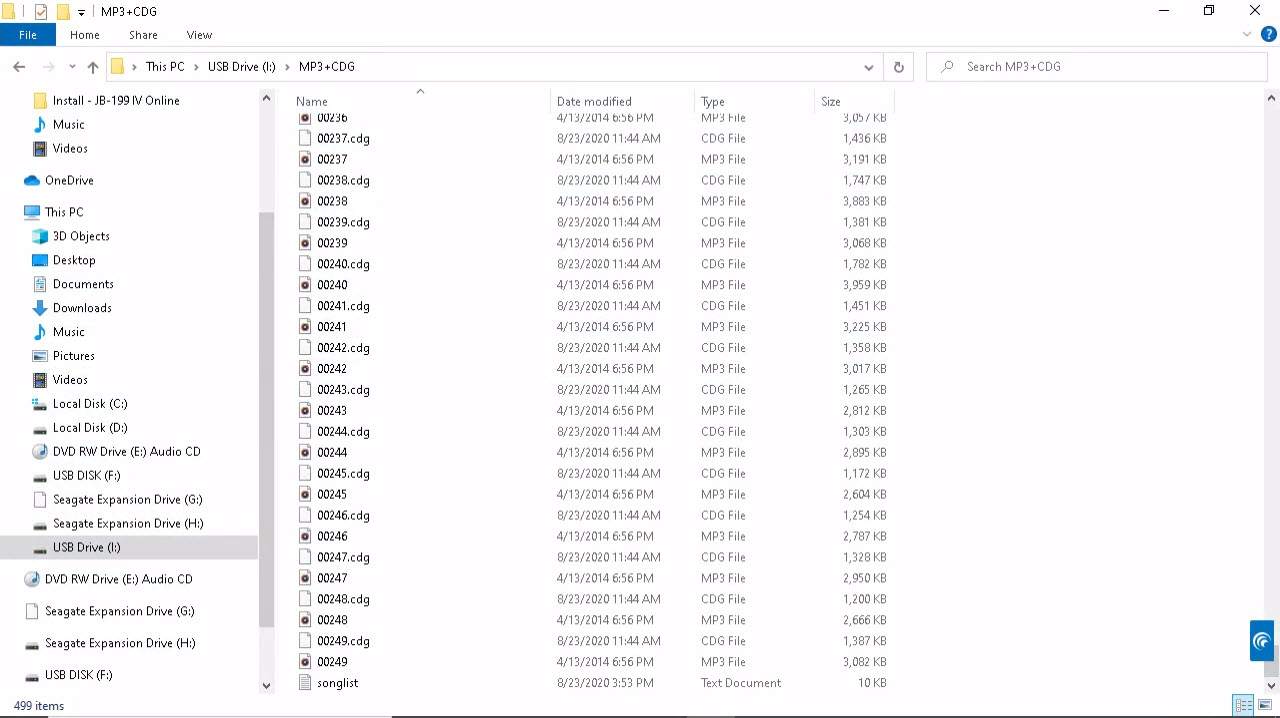The height and width of the screenshot is (718, 1280).
Task: Expand the address bar history dropdown
Action: coord(868,67)
